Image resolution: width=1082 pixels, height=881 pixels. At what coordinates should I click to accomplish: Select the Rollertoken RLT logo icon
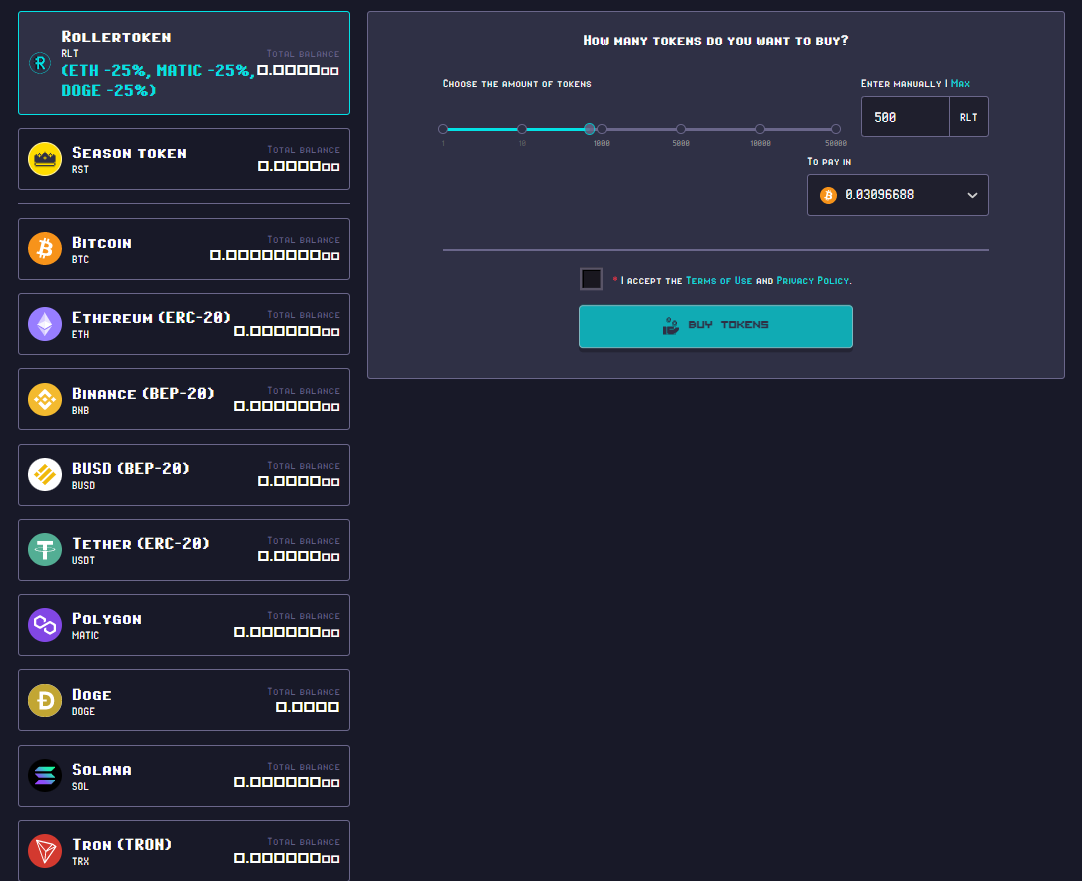[x=39, y=62]
